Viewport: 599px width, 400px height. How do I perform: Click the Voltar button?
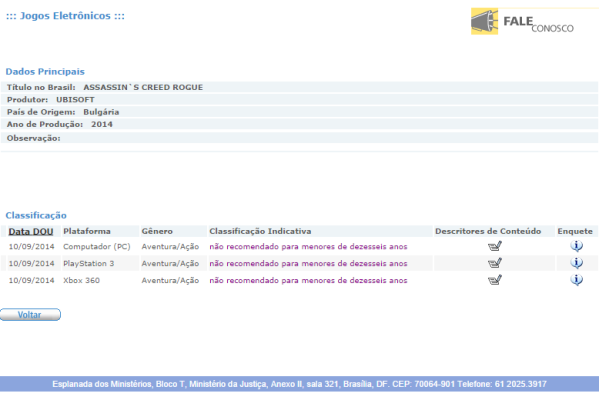point(30,314)
